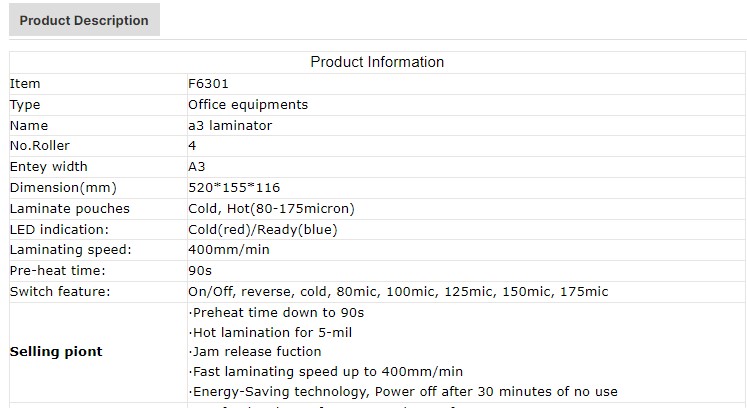The height and width of the screenshot is (408, 747).
Task: Click the Pre-heat time row label
Action: (x=57, y=271)
